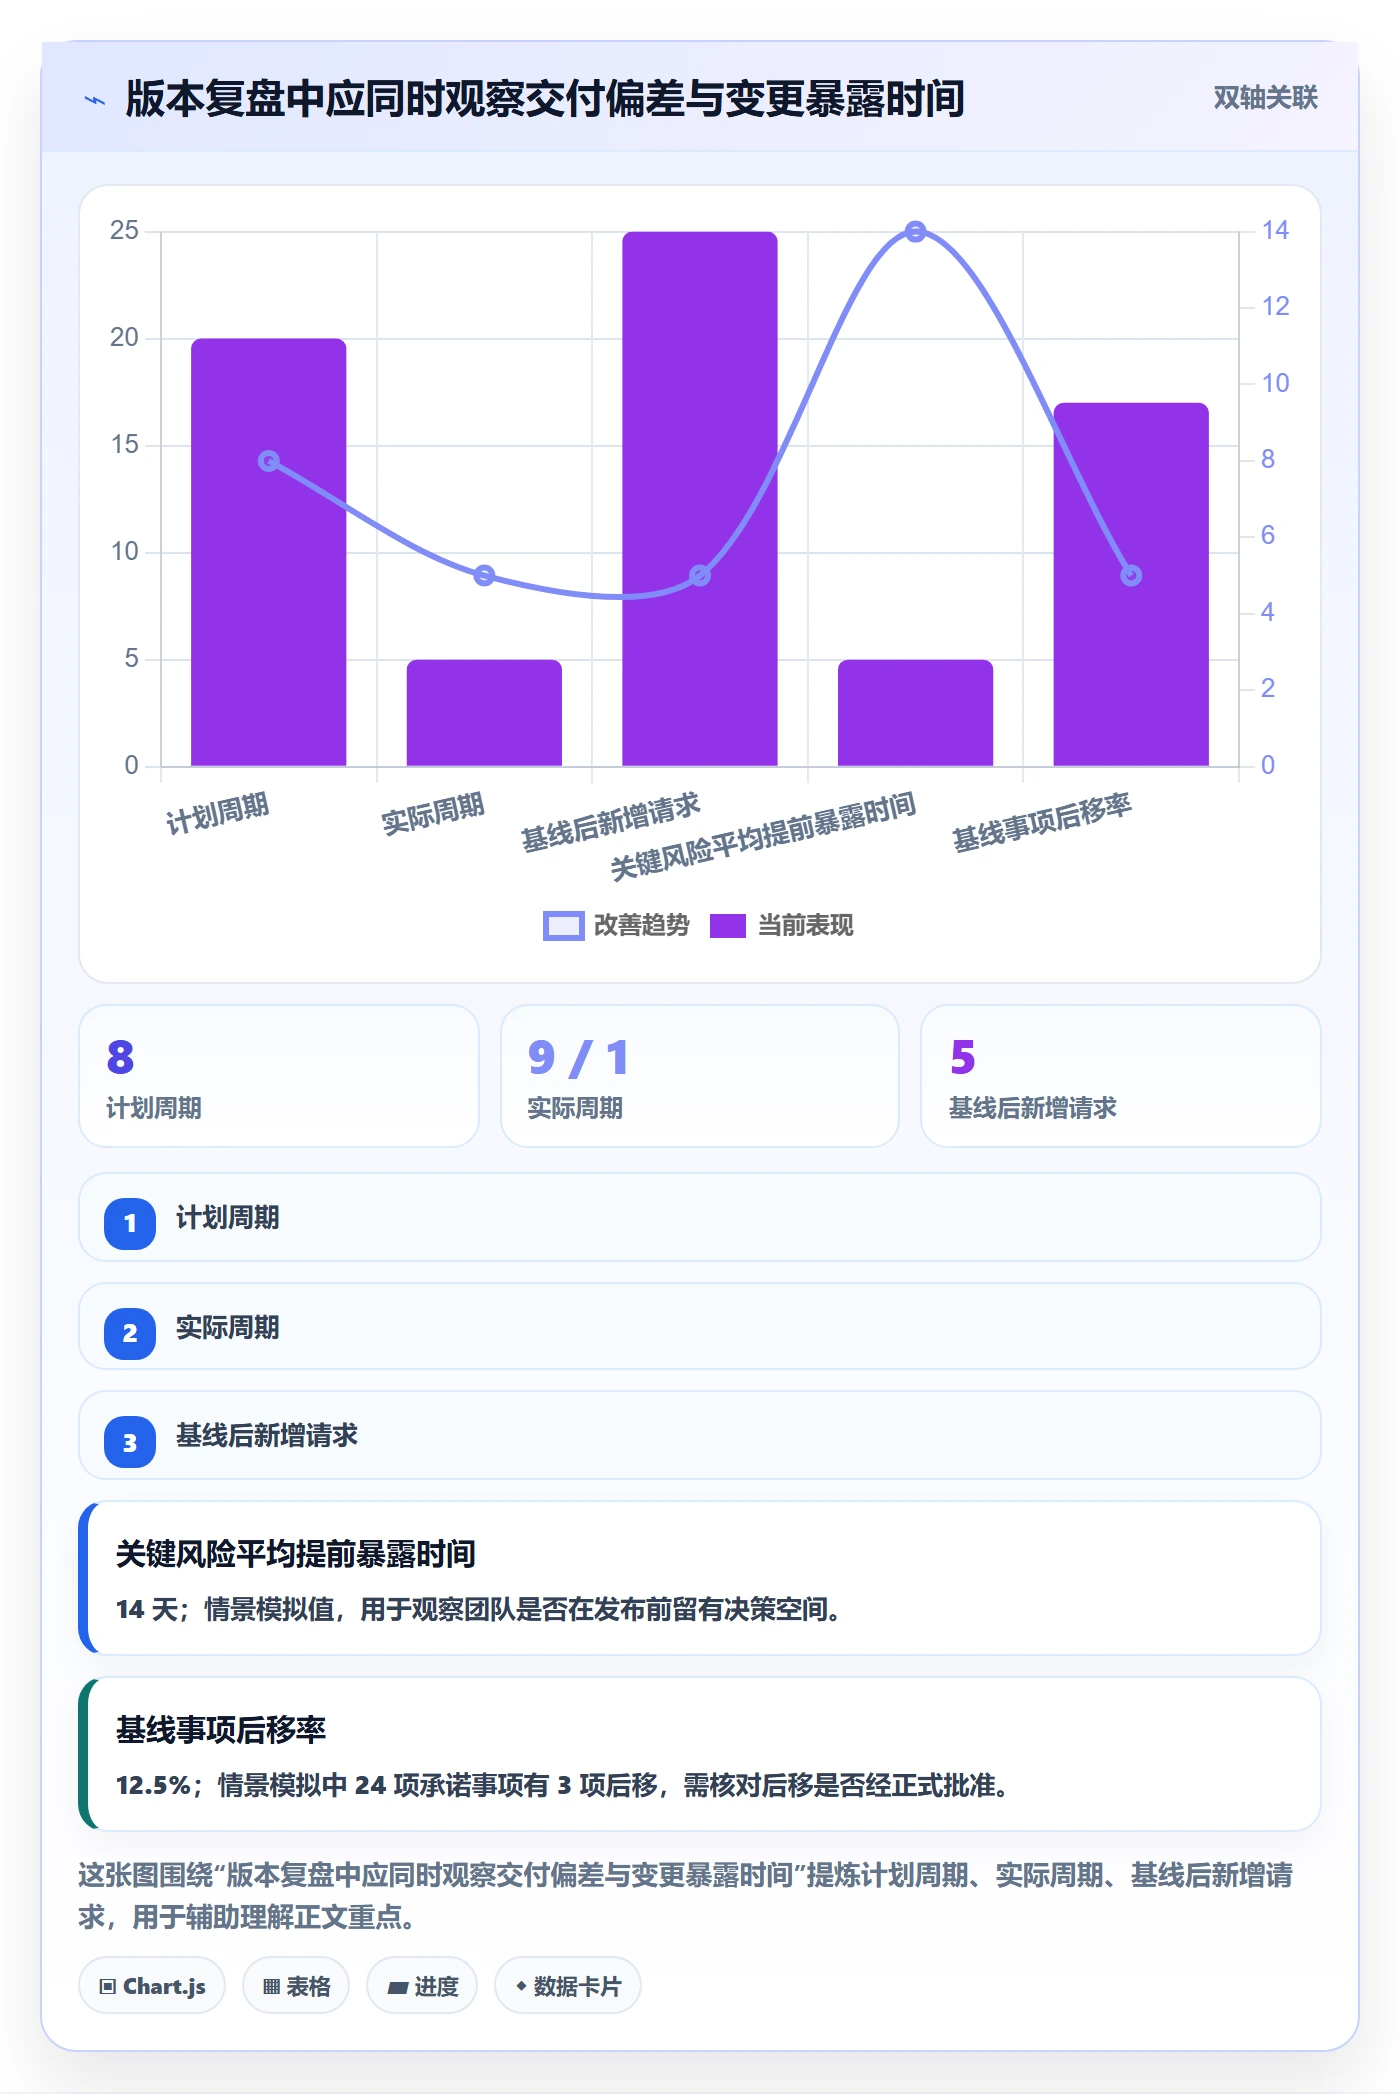Viewport: 1400px width, 2094px height.
Task: Click the 实际周期 x-axis label
Action: click(433, 814)
